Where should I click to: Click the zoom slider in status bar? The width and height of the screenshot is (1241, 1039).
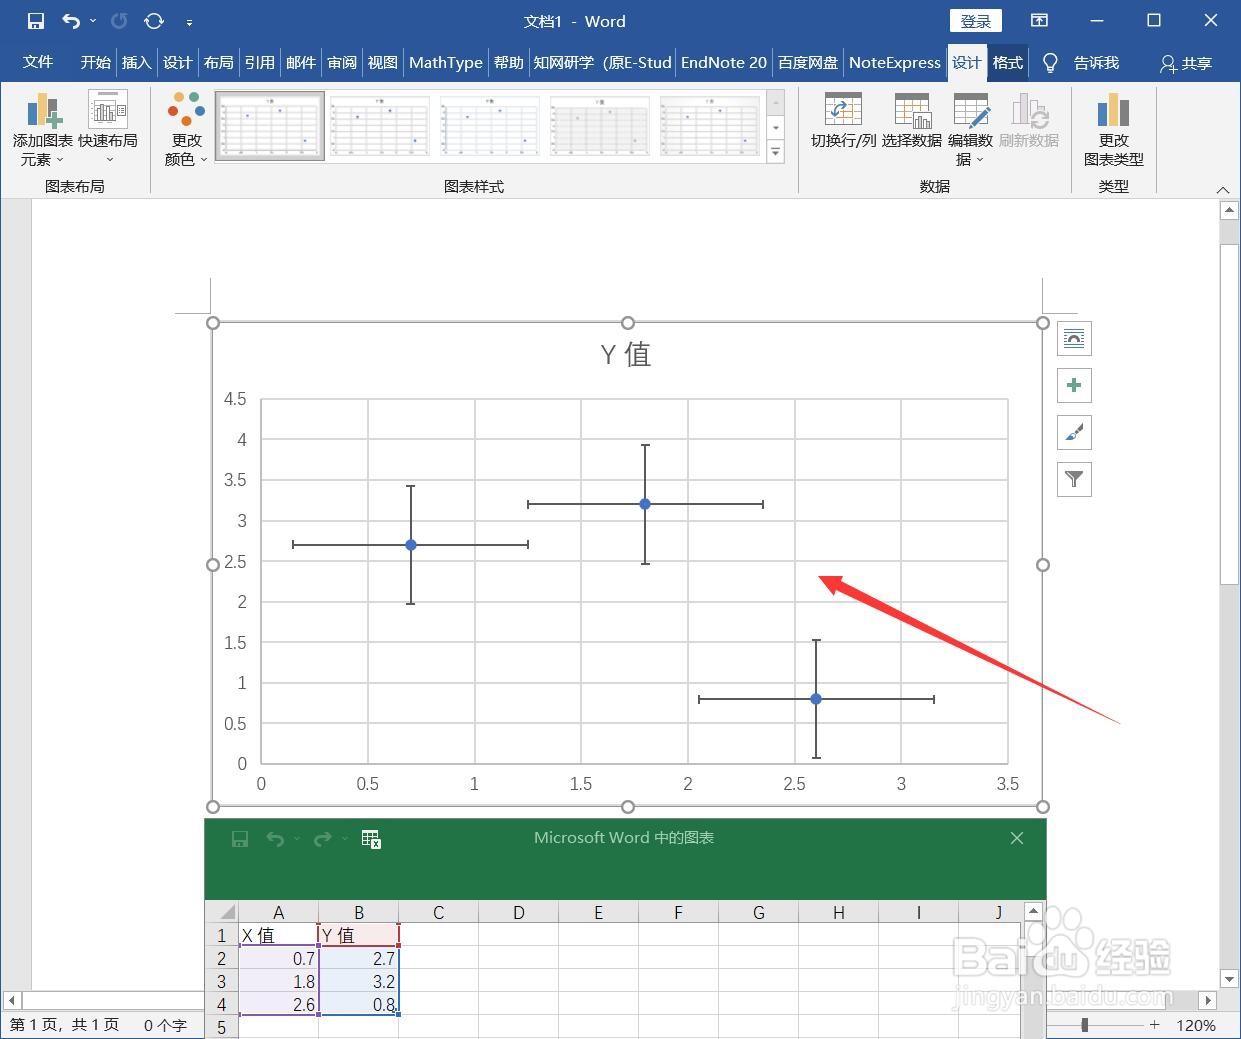tap(1085, 1025)
